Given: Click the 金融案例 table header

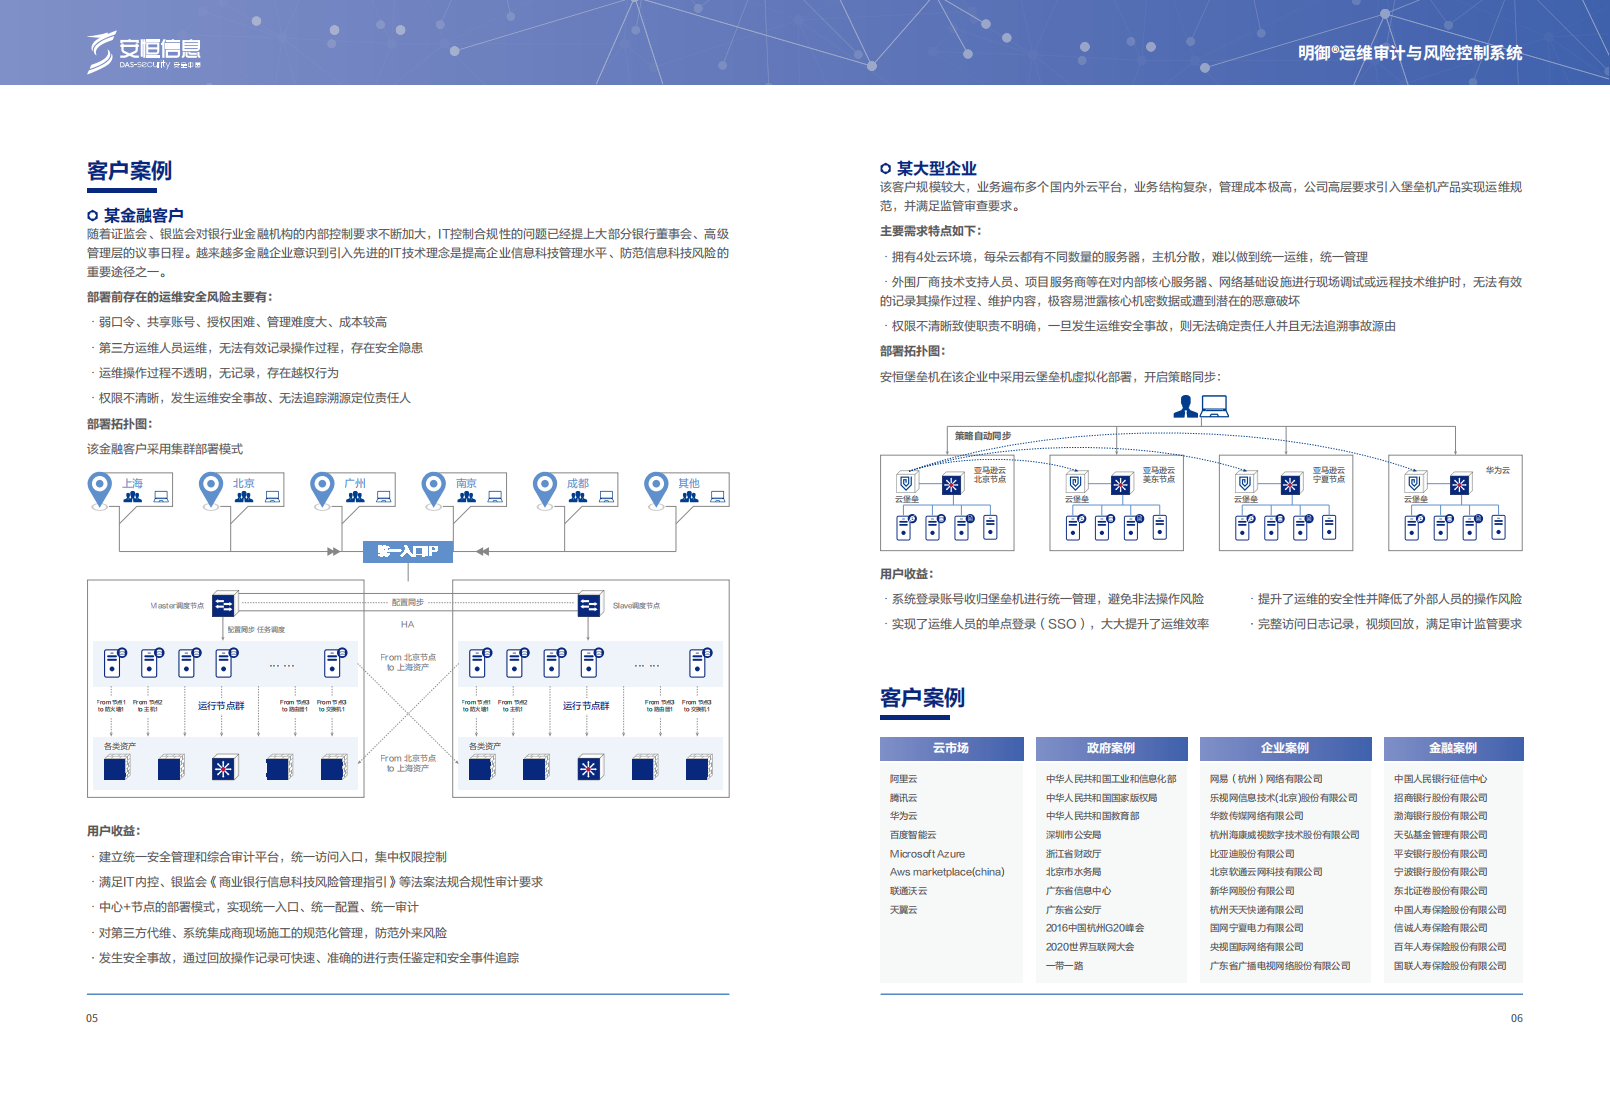Looking at the screenshot, I should tap(1453, 748).
